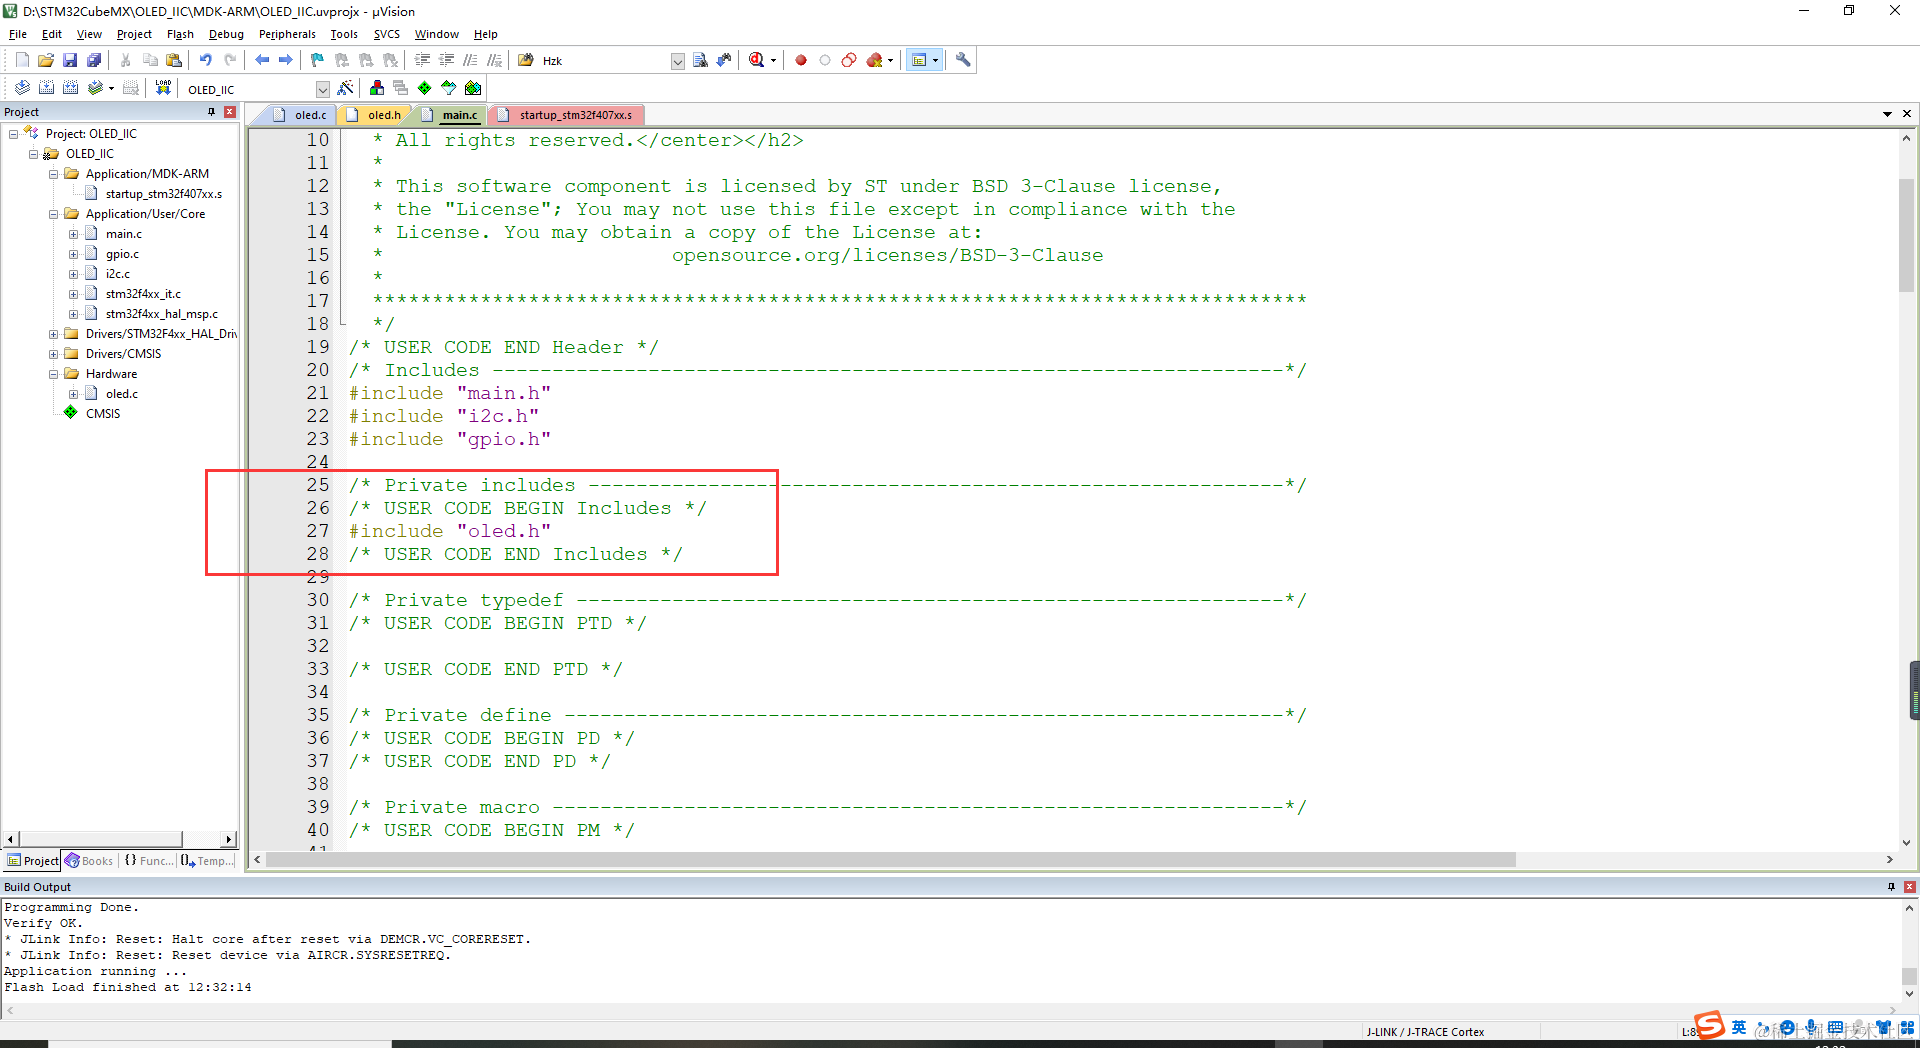
Task: Click the Find in Files icon
Action: click(700, 60)
